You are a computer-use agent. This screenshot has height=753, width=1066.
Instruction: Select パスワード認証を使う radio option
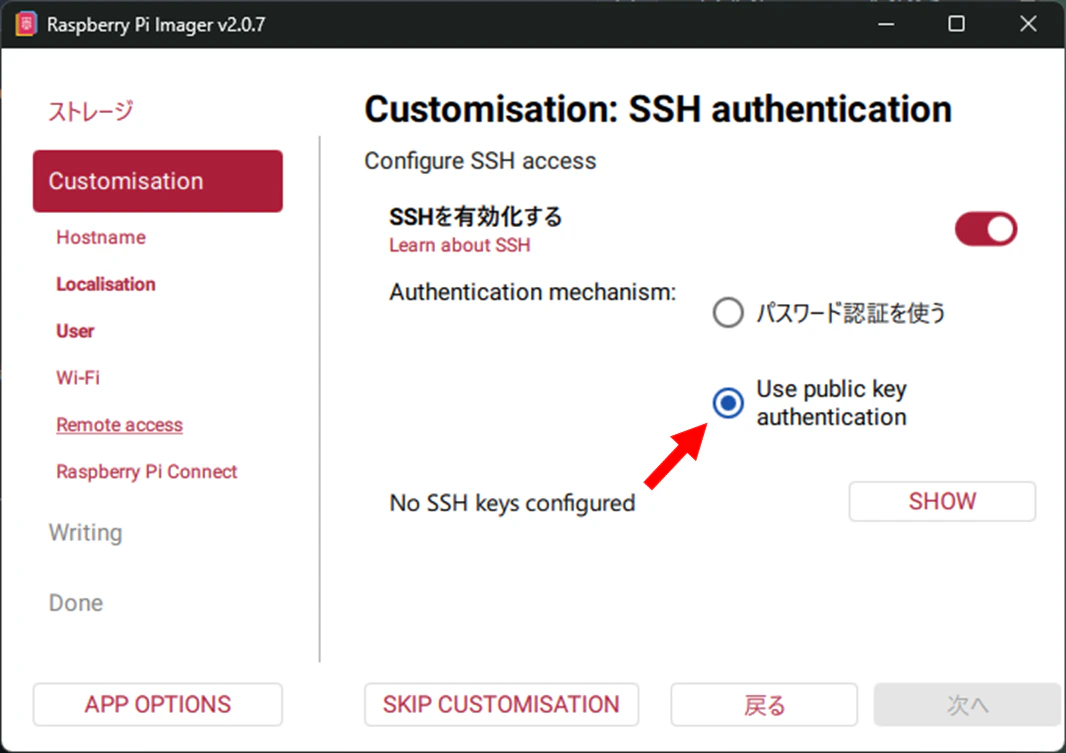point(727,313)
